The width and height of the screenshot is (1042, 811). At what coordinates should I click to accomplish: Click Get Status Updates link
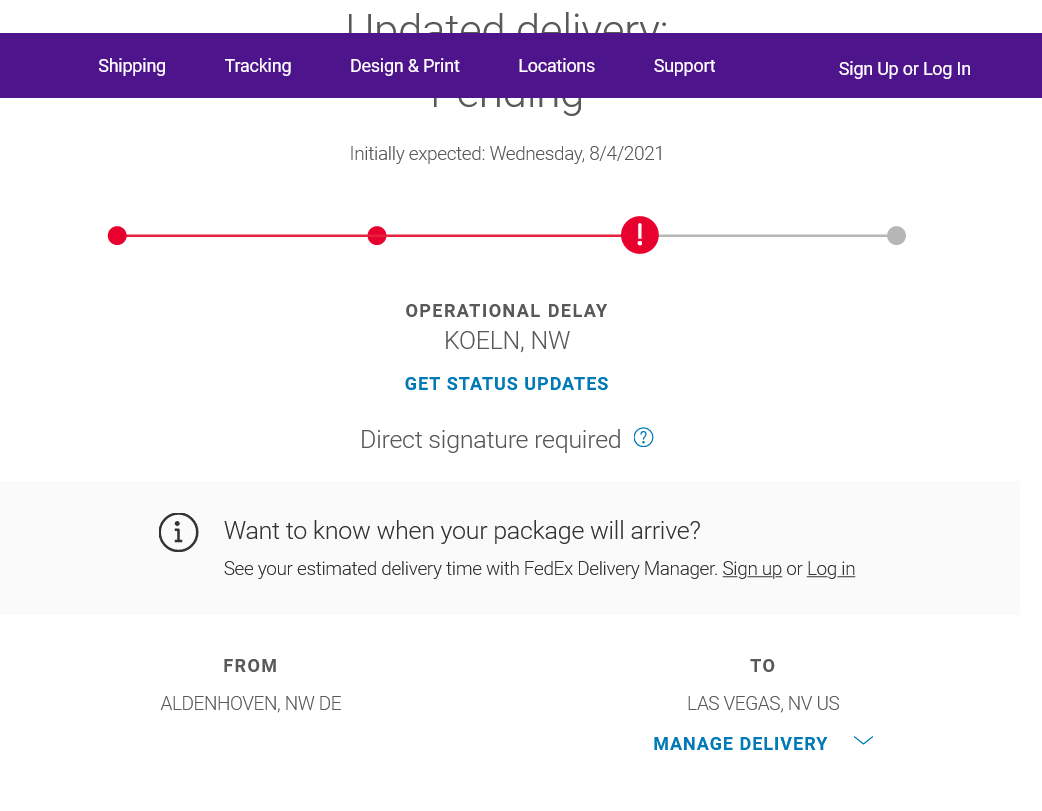[x=506, y=384]
